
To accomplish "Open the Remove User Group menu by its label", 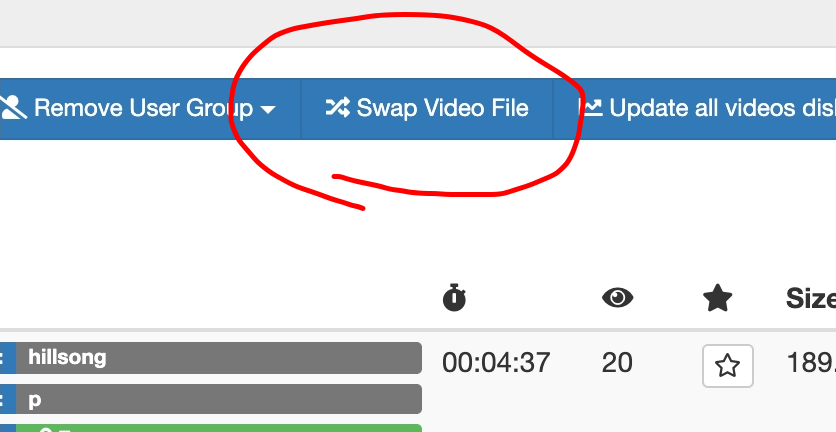I will [x=143, y=108].
